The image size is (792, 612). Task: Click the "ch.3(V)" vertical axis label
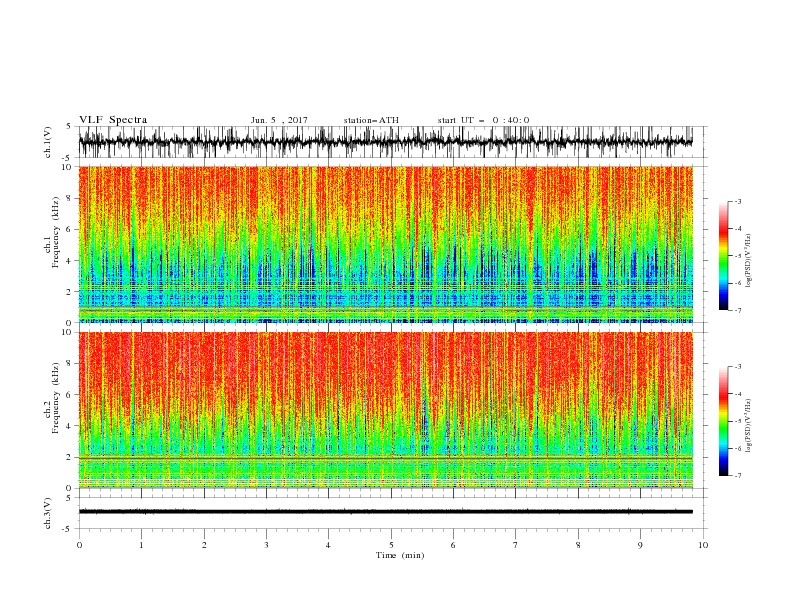coord(48,513)
